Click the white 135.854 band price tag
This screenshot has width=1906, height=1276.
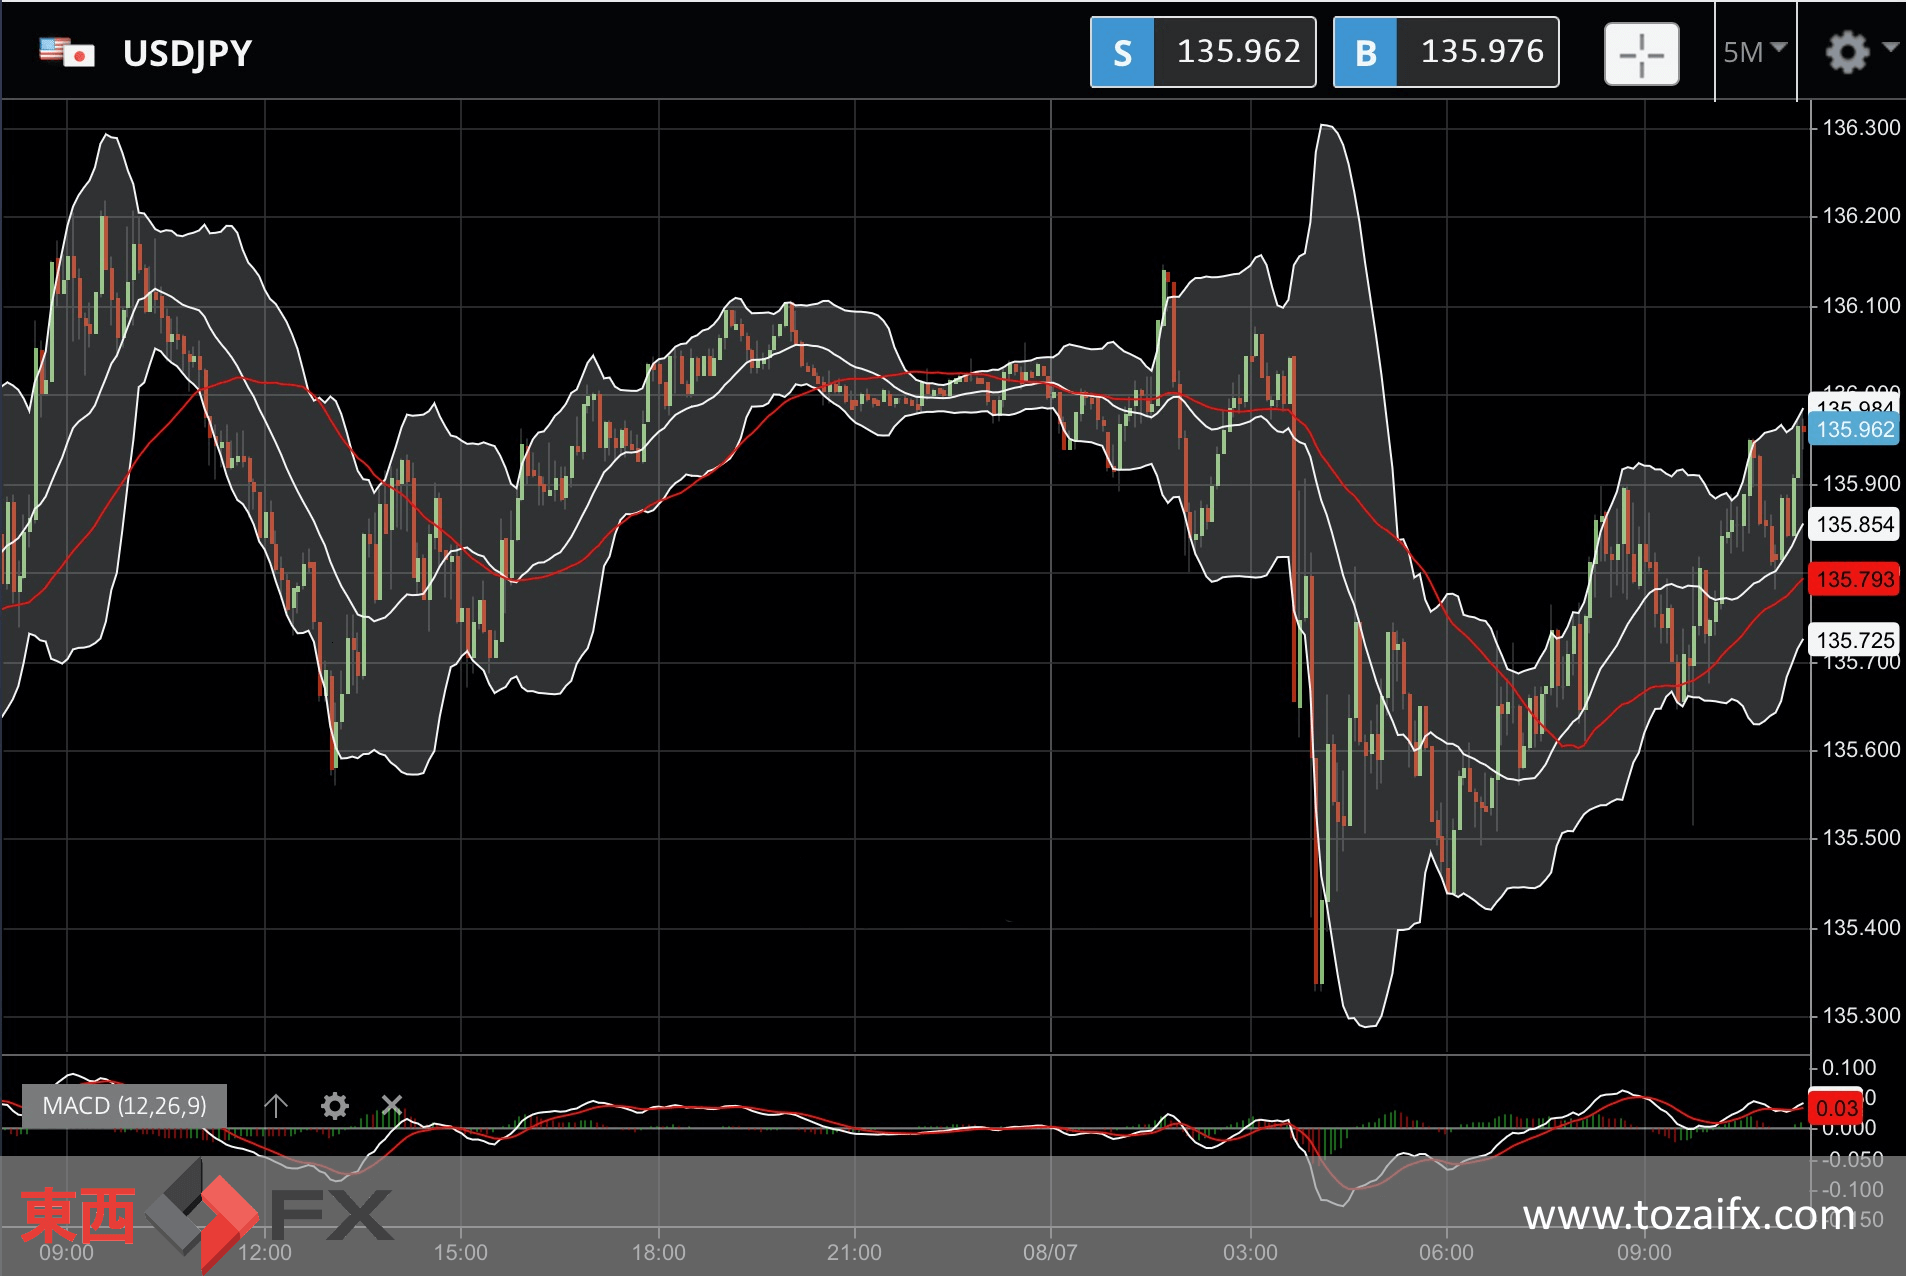point(1855,525)
